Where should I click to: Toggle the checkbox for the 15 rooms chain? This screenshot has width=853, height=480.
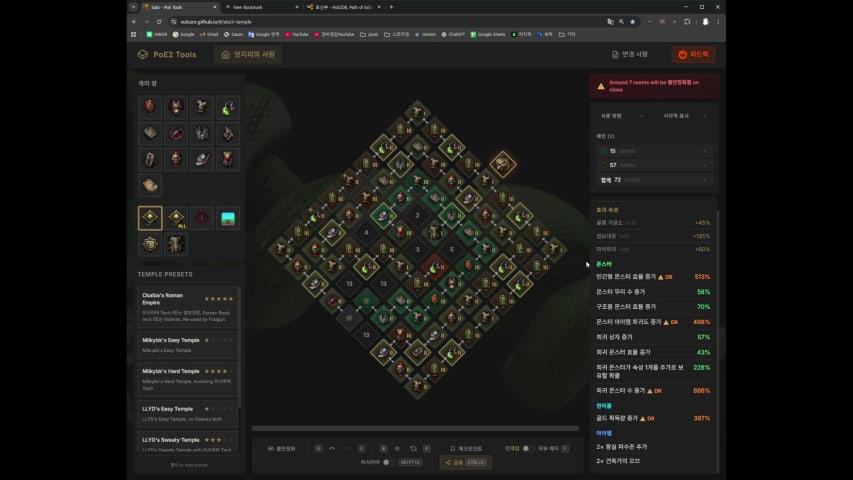(x=602, y=151)
